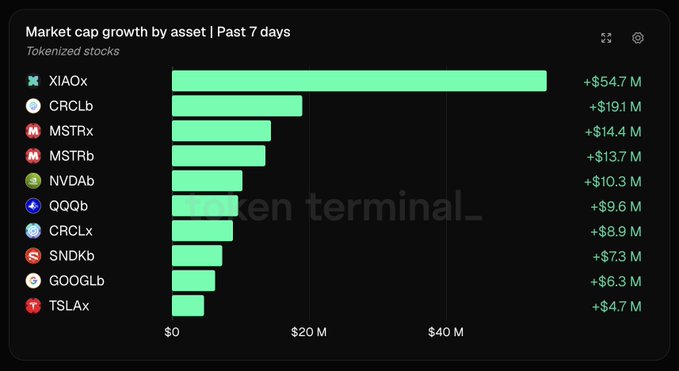Click the NVDAb growth bar
The height and width of the screenshot is (371, 679).
point(207,181)
